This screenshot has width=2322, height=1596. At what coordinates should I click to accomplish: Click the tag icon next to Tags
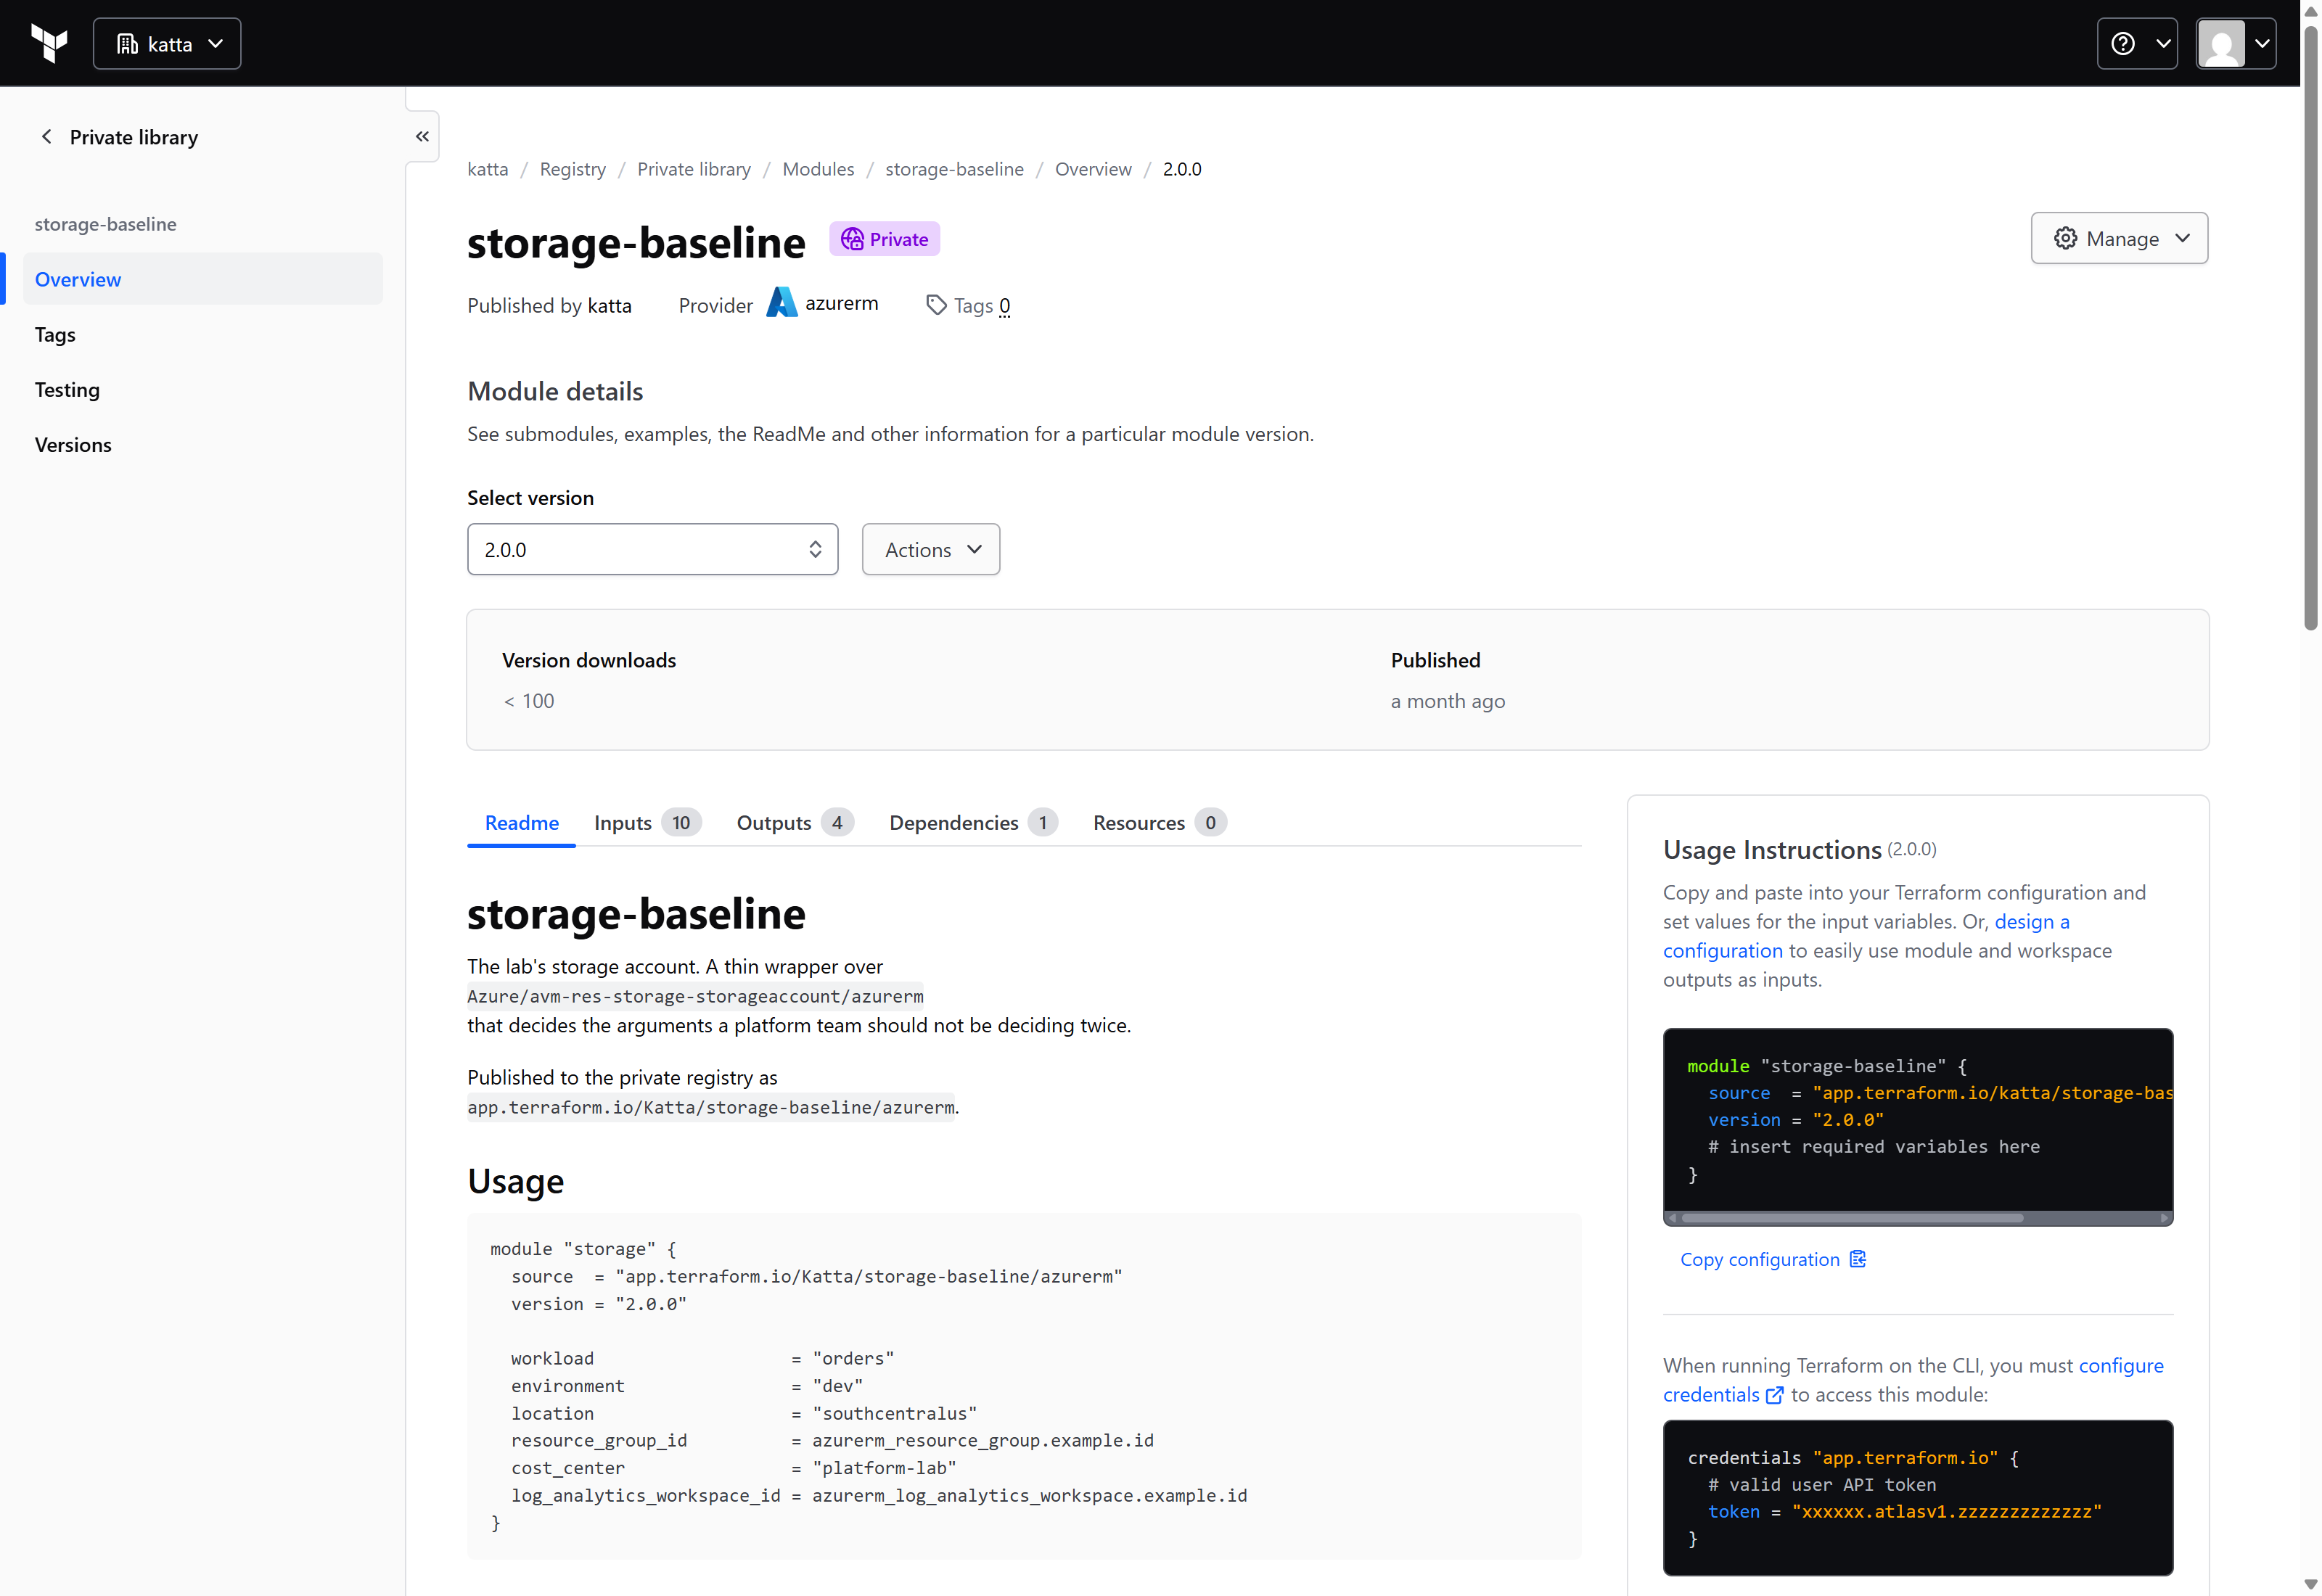[x=935, y=305]
